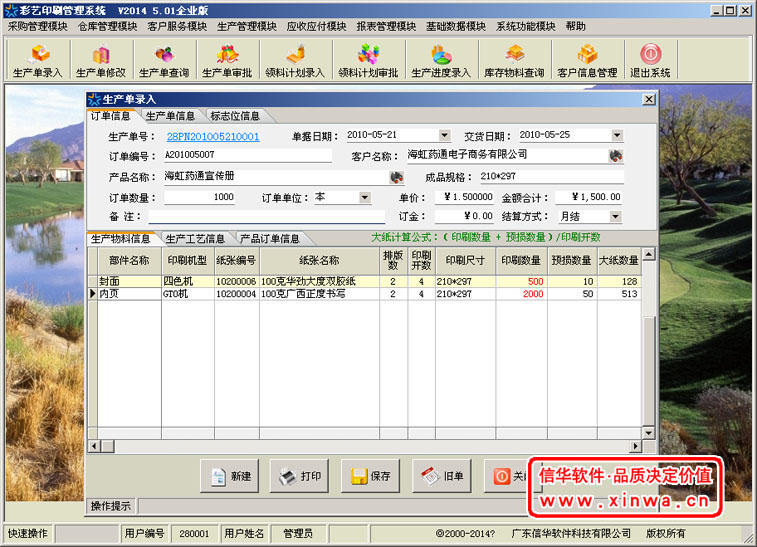Viewport: 757px width, 547px height.
Task: Open 仓库管理模块 menu
Action: click(108, 27)
